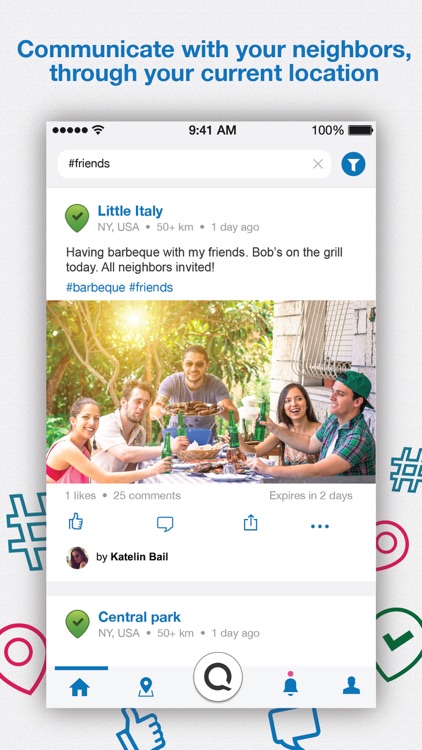Open comments on the barbeque post
Screen dimensions: 422x750
coord(165,524)
